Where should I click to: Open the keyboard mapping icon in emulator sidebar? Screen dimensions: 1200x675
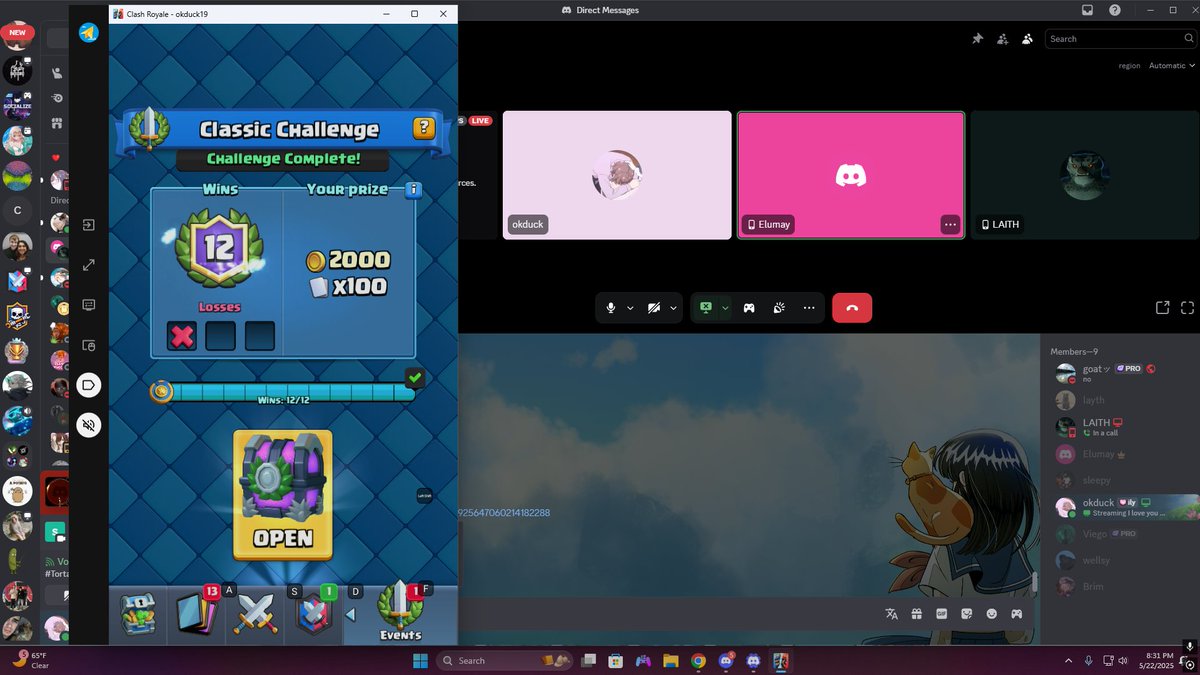coord(89,304)
